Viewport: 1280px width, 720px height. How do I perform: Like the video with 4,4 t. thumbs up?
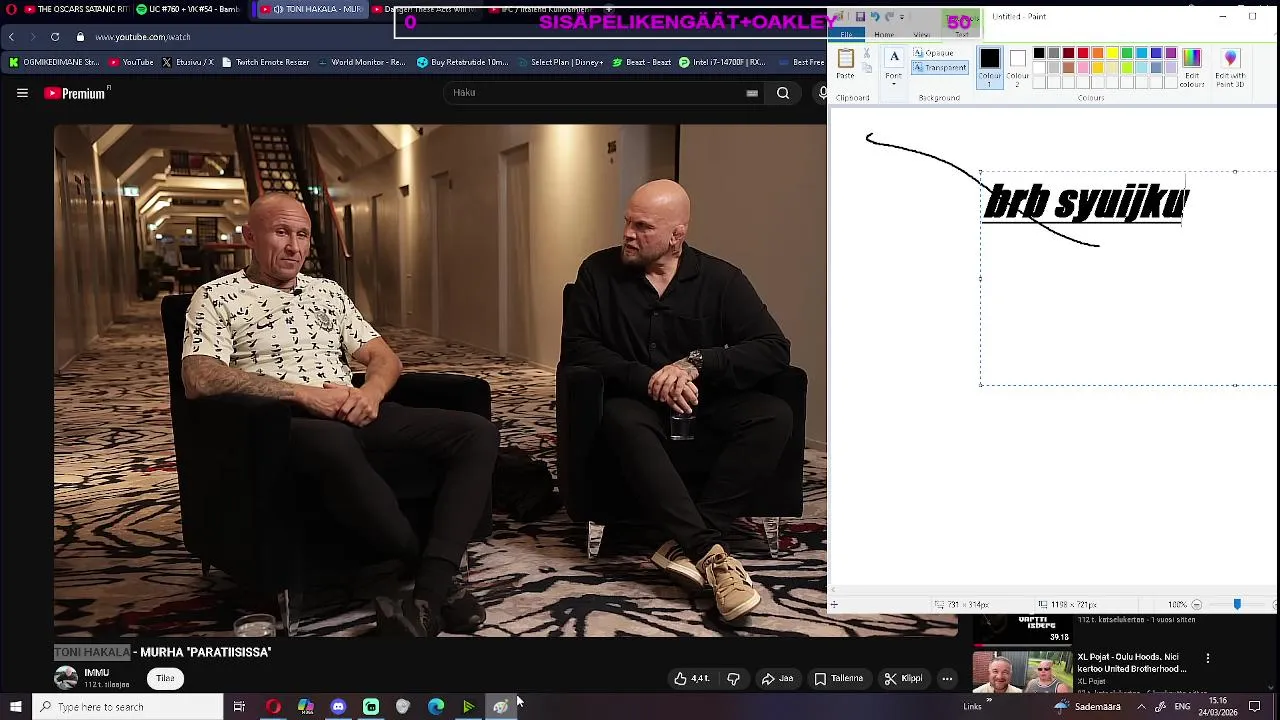(691, 678)
